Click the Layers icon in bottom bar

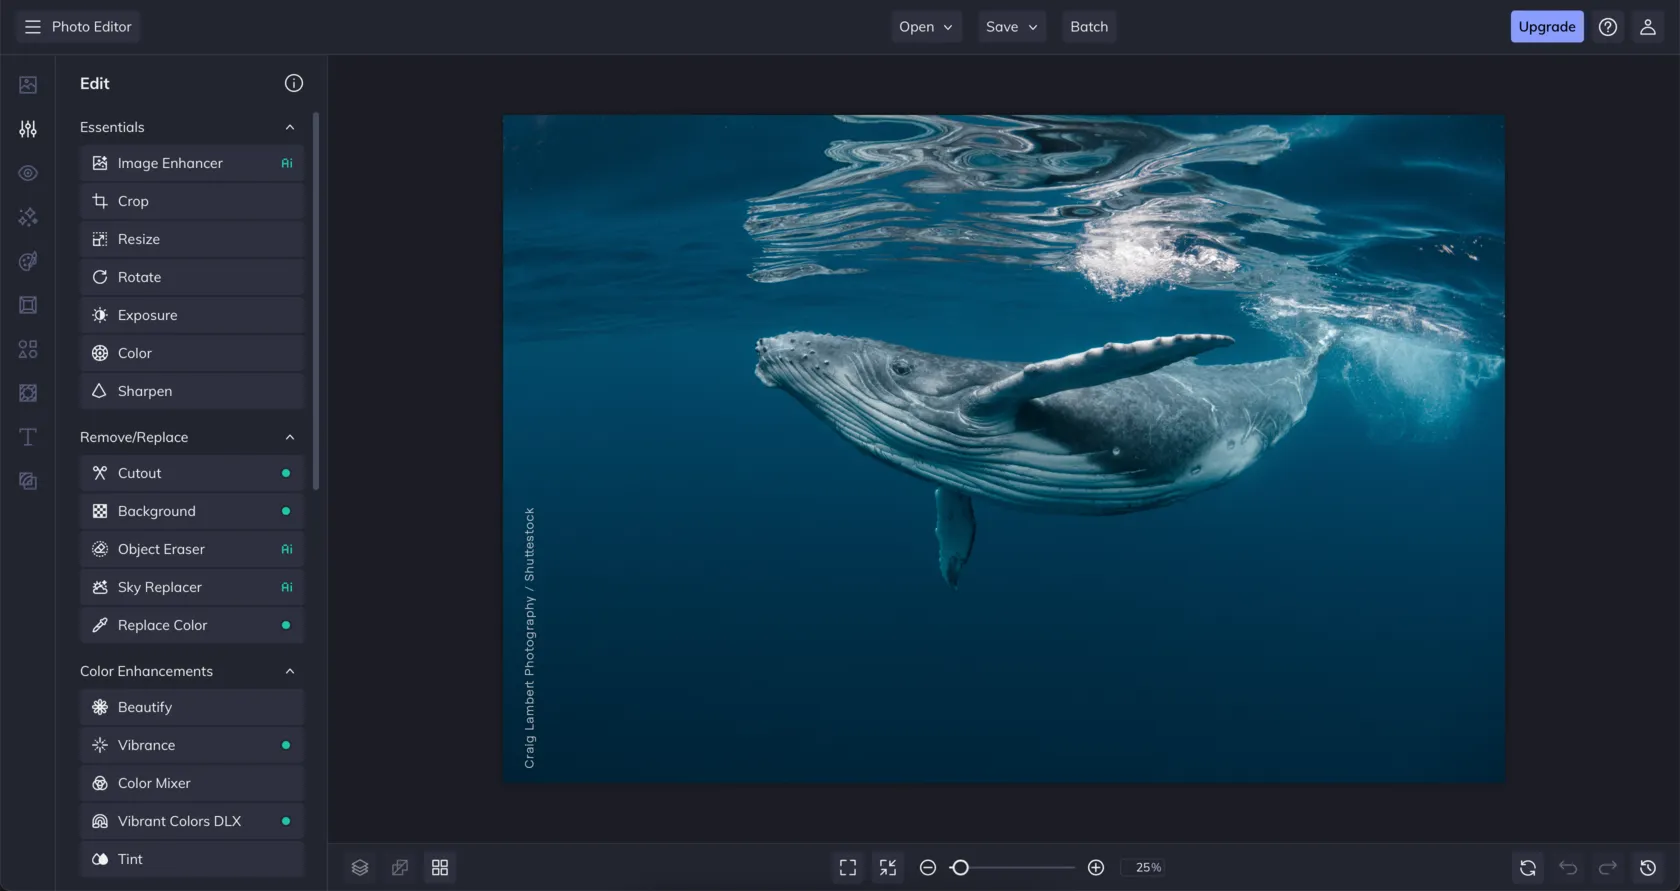[x=360, y=868]
